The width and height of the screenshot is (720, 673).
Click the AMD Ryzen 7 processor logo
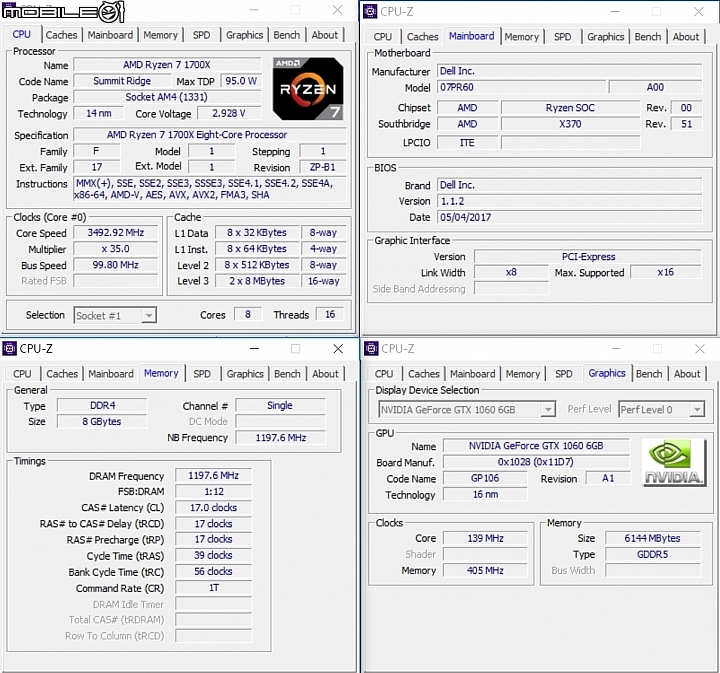coord(308,89)
